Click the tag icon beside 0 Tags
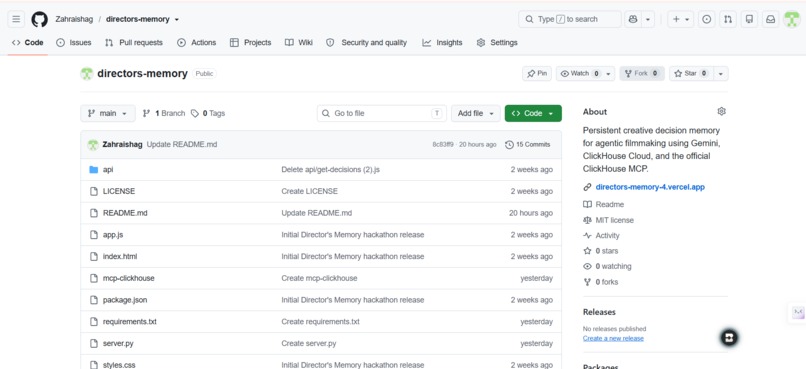806x369 pixels. [195, 113]
